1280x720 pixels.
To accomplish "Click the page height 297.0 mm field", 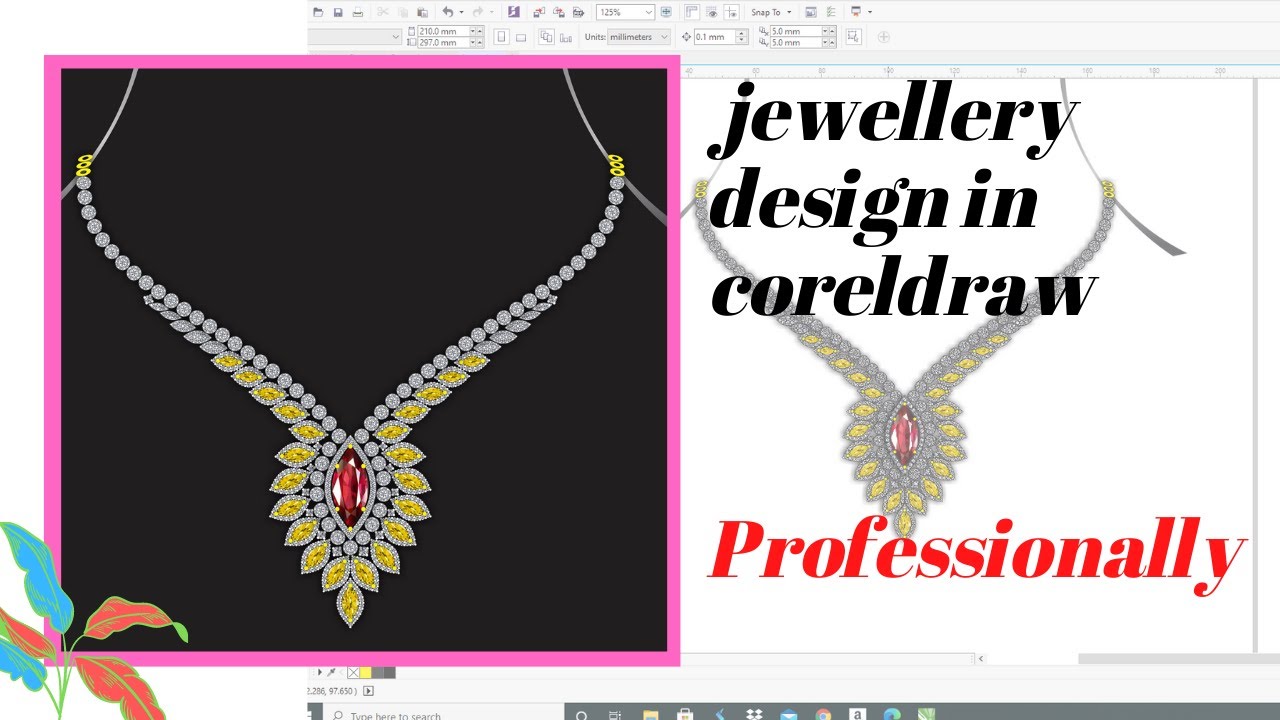I will pyautogui.click(x=444, y=42).
